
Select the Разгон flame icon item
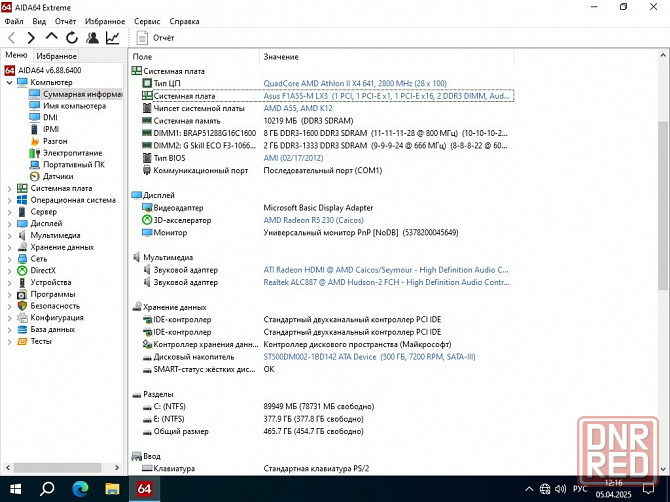tap(35, 141)
